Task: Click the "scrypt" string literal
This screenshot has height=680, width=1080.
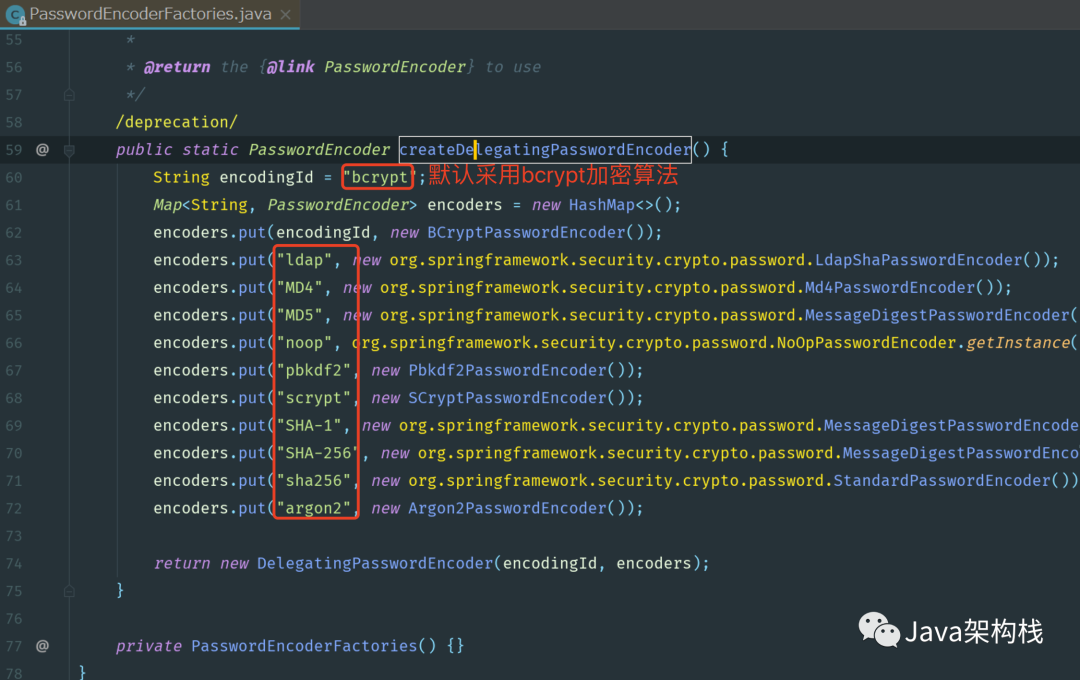Action: point(314,398)
